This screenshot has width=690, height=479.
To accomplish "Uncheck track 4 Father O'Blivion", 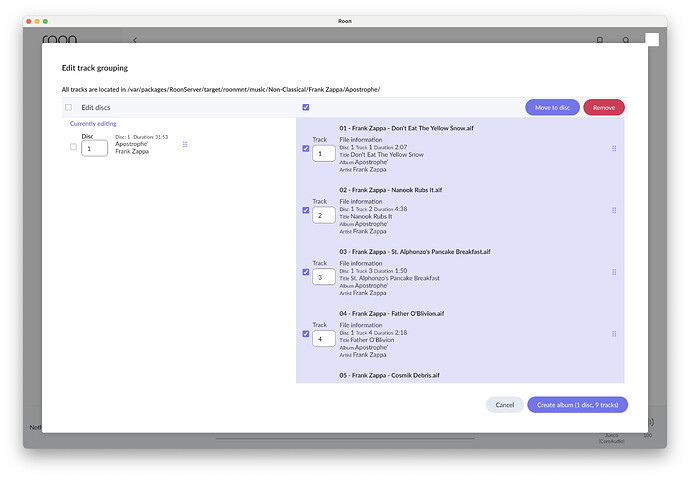I will click(x=306, y=334).
